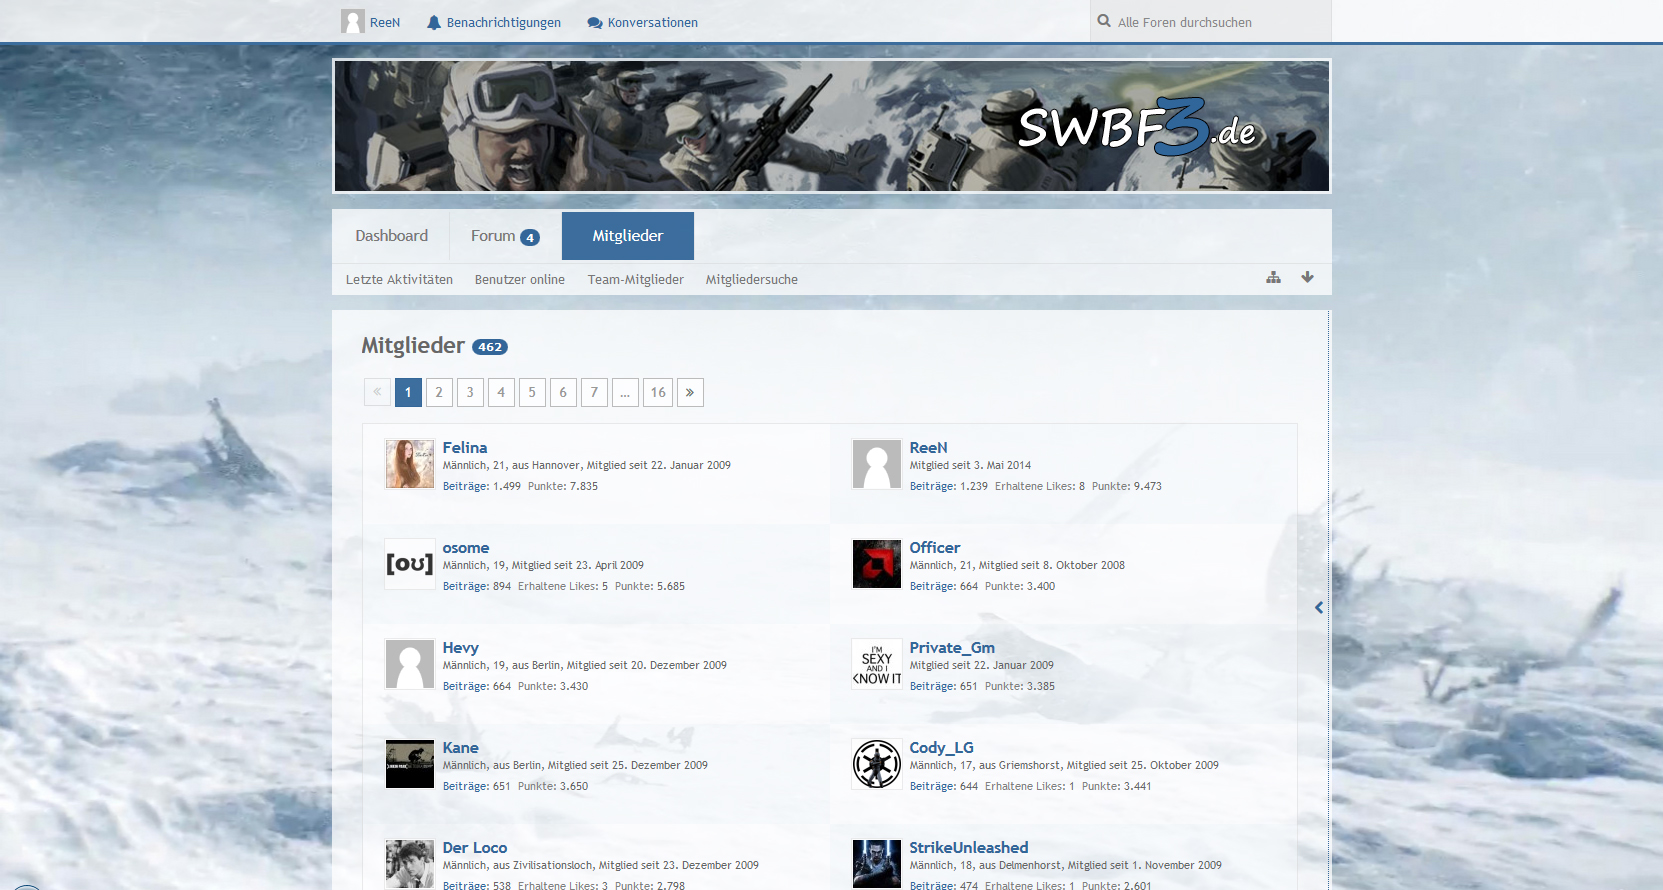The image size is (1663, 890).
Task: Open Der Loco's avatar thumbnail
Action: [410, 864]
